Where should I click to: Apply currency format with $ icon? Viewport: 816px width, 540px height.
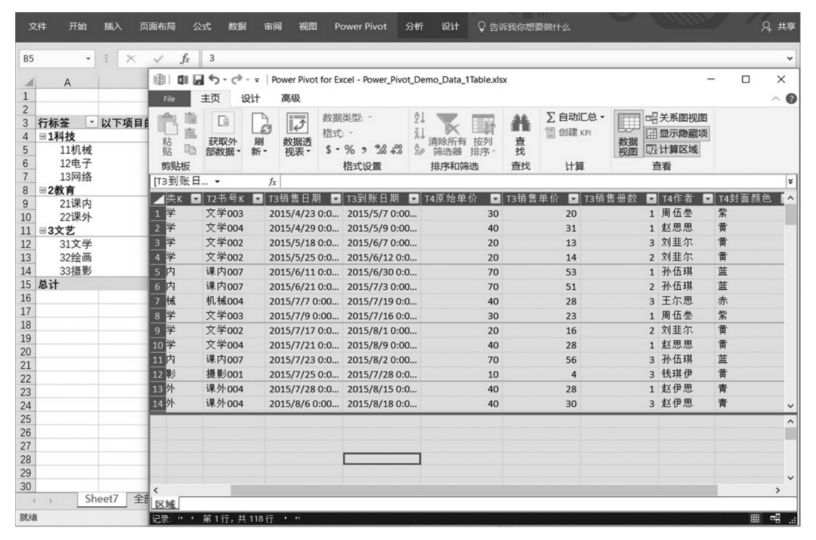(328, 150)
